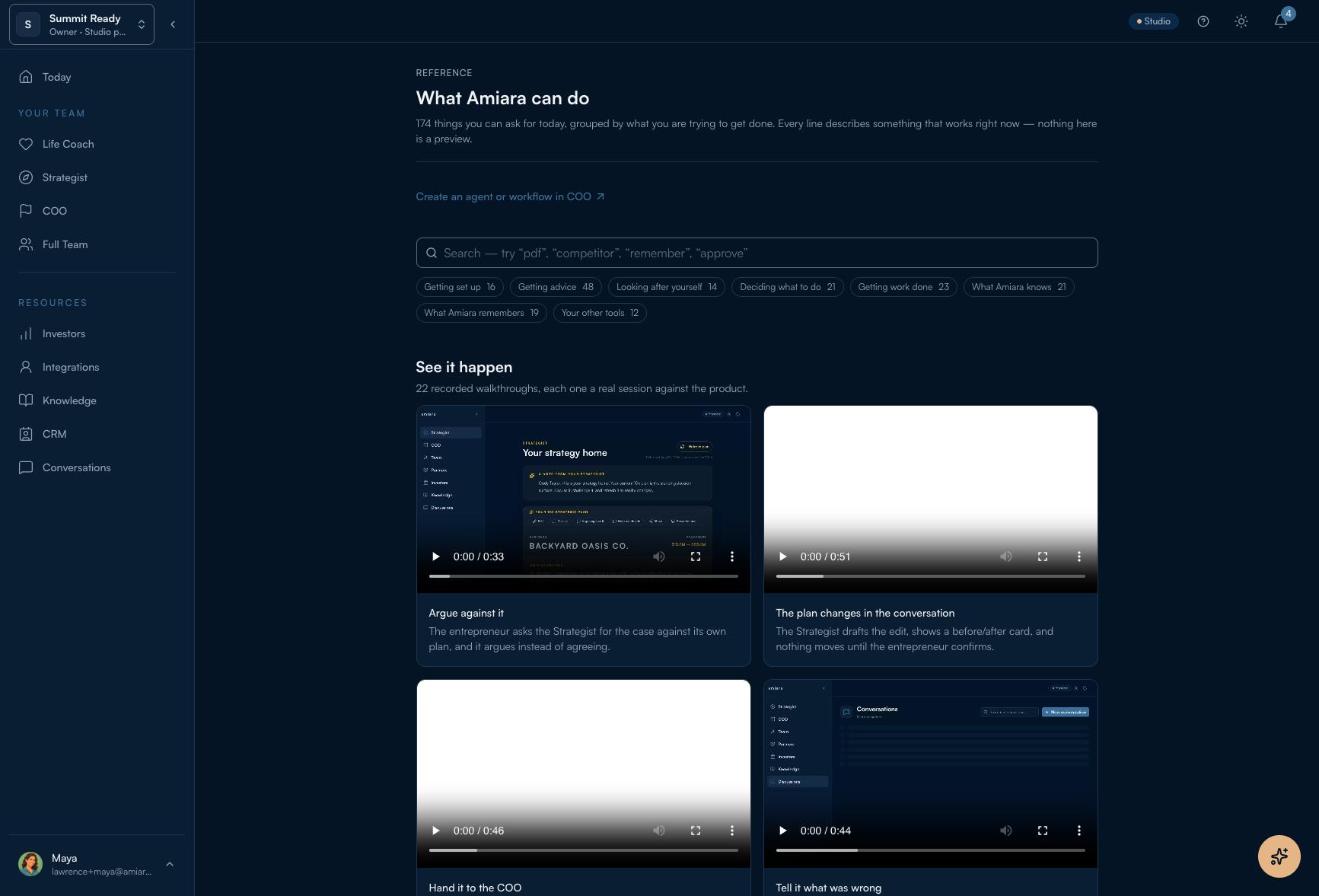Play 'The plan changes in the conversation' video
Image resolution: width=1319 pixels, height=896 pixels.
783,556
